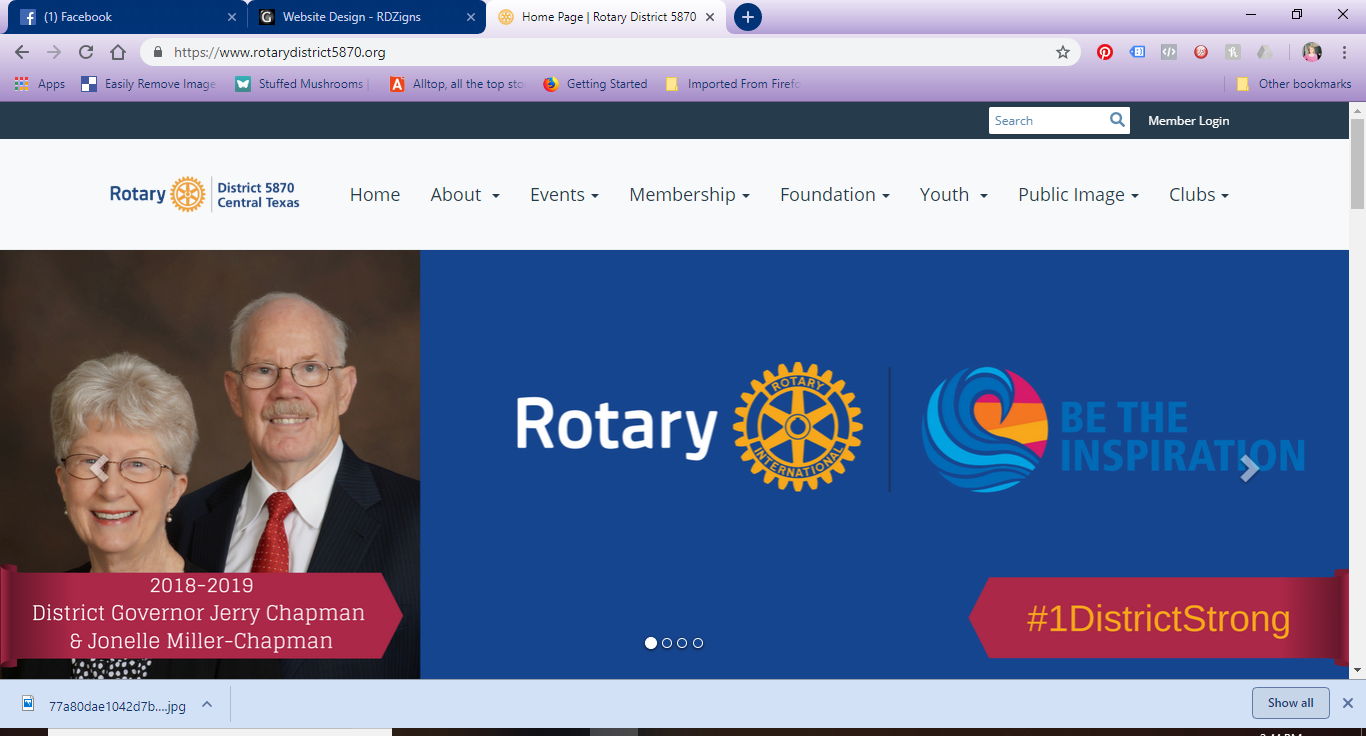Close the downloads bar
The width and height of the screenshot is (1366, 736).
click(x=1347, y=703)
